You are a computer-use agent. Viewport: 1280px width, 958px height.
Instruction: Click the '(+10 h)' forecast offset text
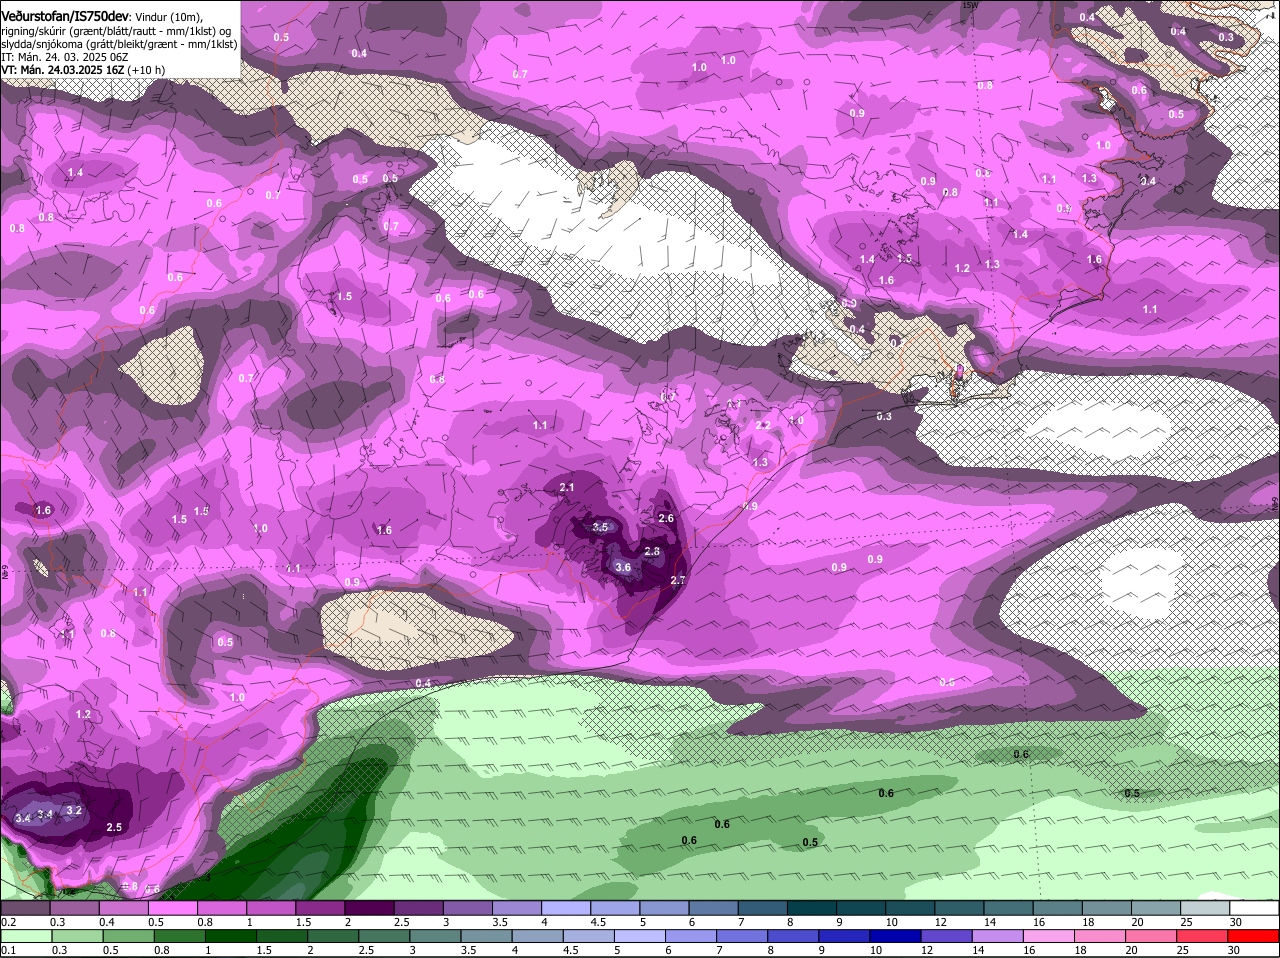[146, 70]
